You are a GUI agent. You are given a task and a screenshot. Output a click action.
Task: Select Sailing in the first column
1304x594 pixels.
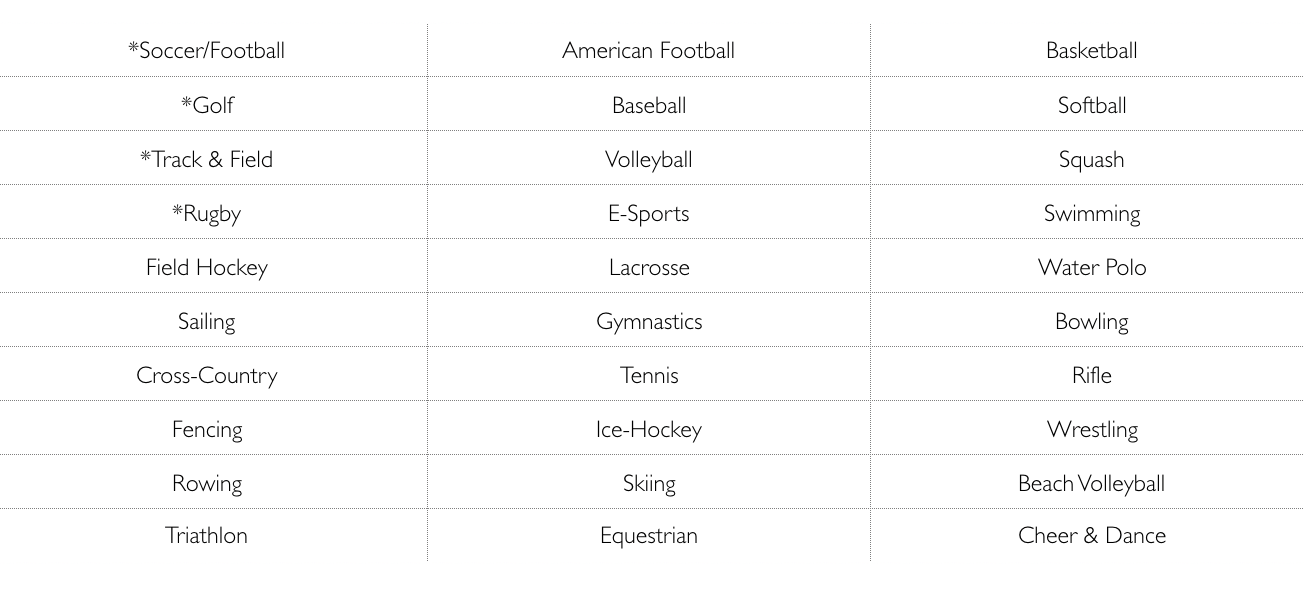coord(206,321)
